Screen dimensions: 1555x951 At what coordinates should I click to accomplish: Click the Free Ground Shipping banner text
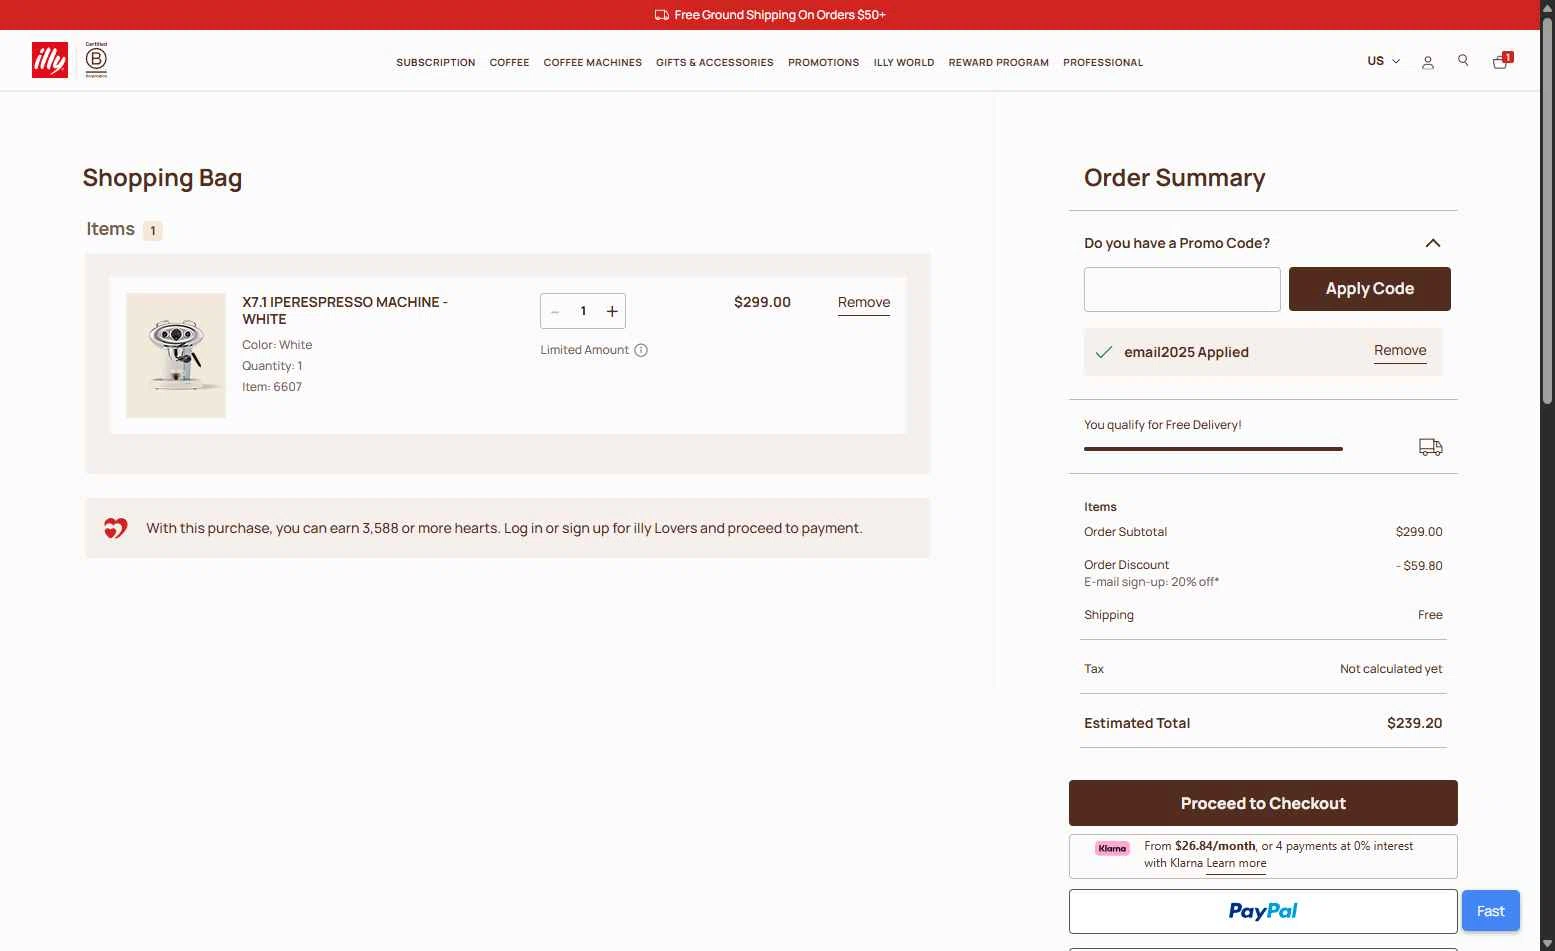pos(780,15)
